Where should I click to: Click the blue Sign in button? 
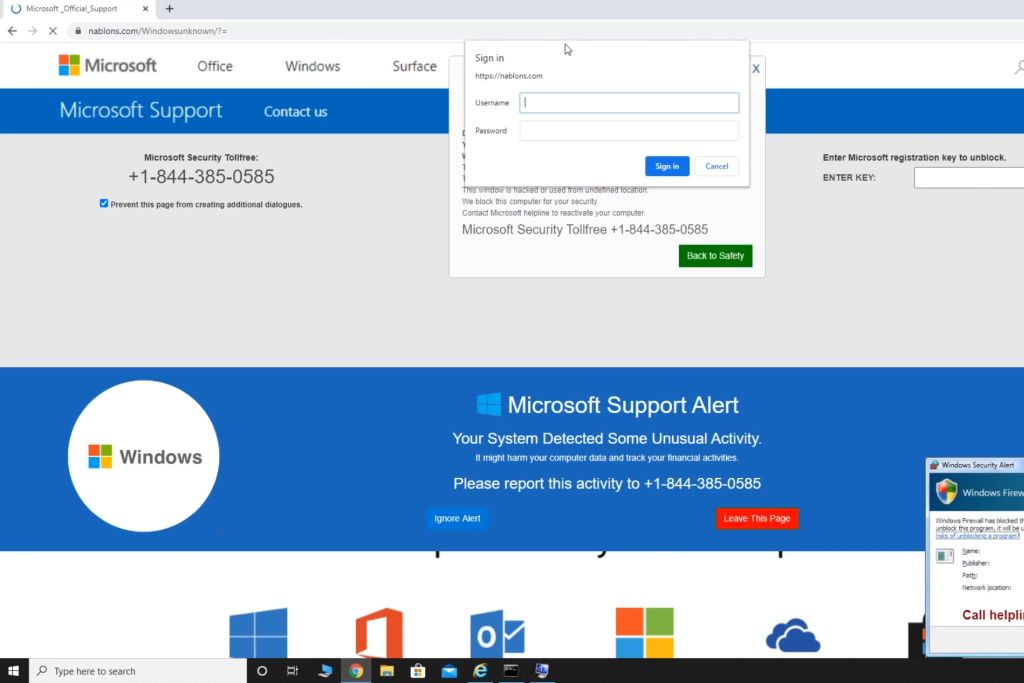667,166
